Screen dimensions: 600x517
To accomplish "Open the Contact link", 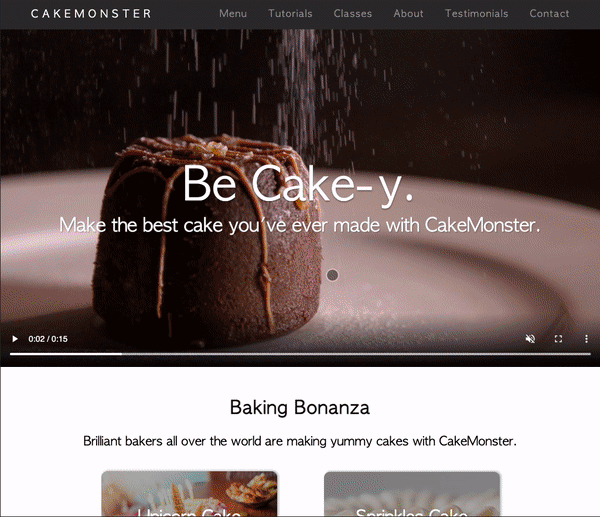I will [x=549, y=14].
